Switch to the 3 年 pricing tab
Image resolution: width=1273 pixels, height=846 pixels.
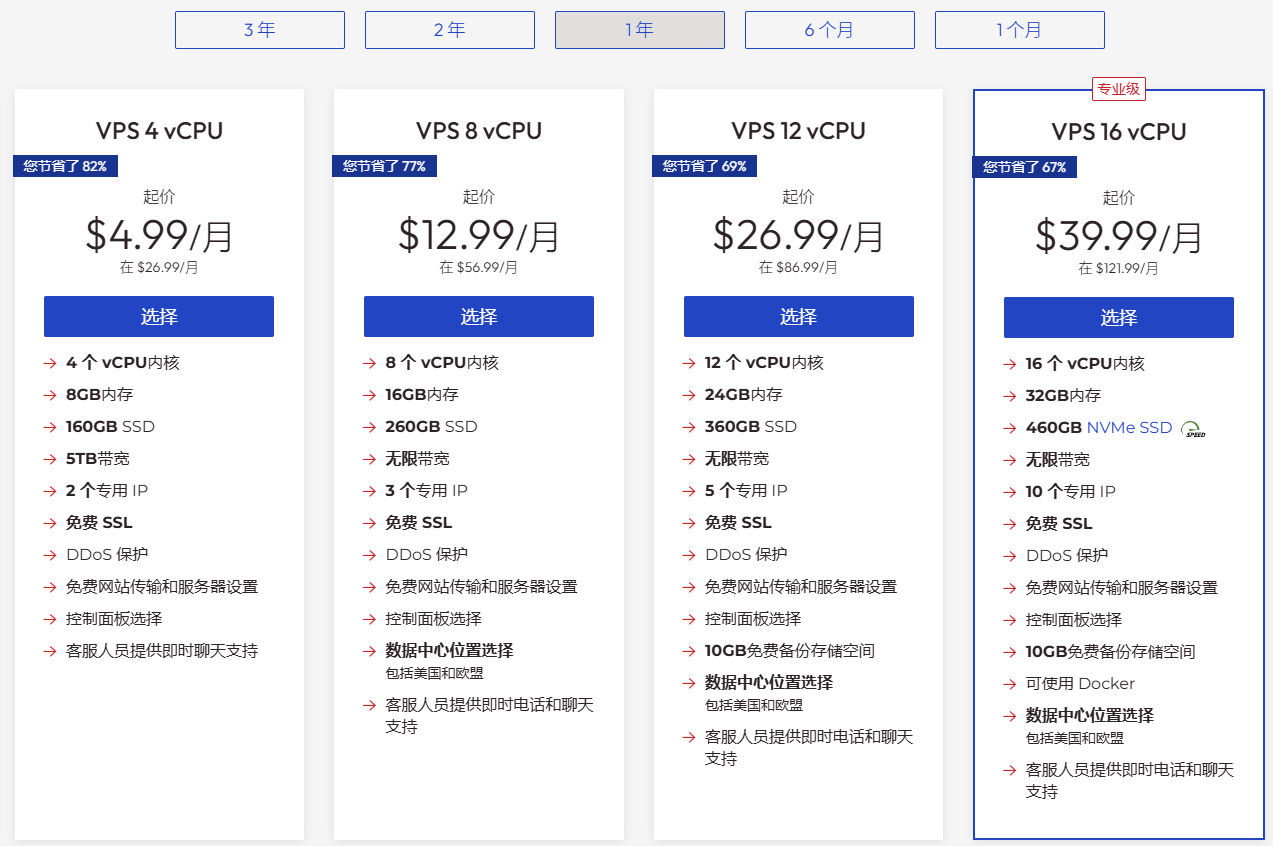pos(259,29)
